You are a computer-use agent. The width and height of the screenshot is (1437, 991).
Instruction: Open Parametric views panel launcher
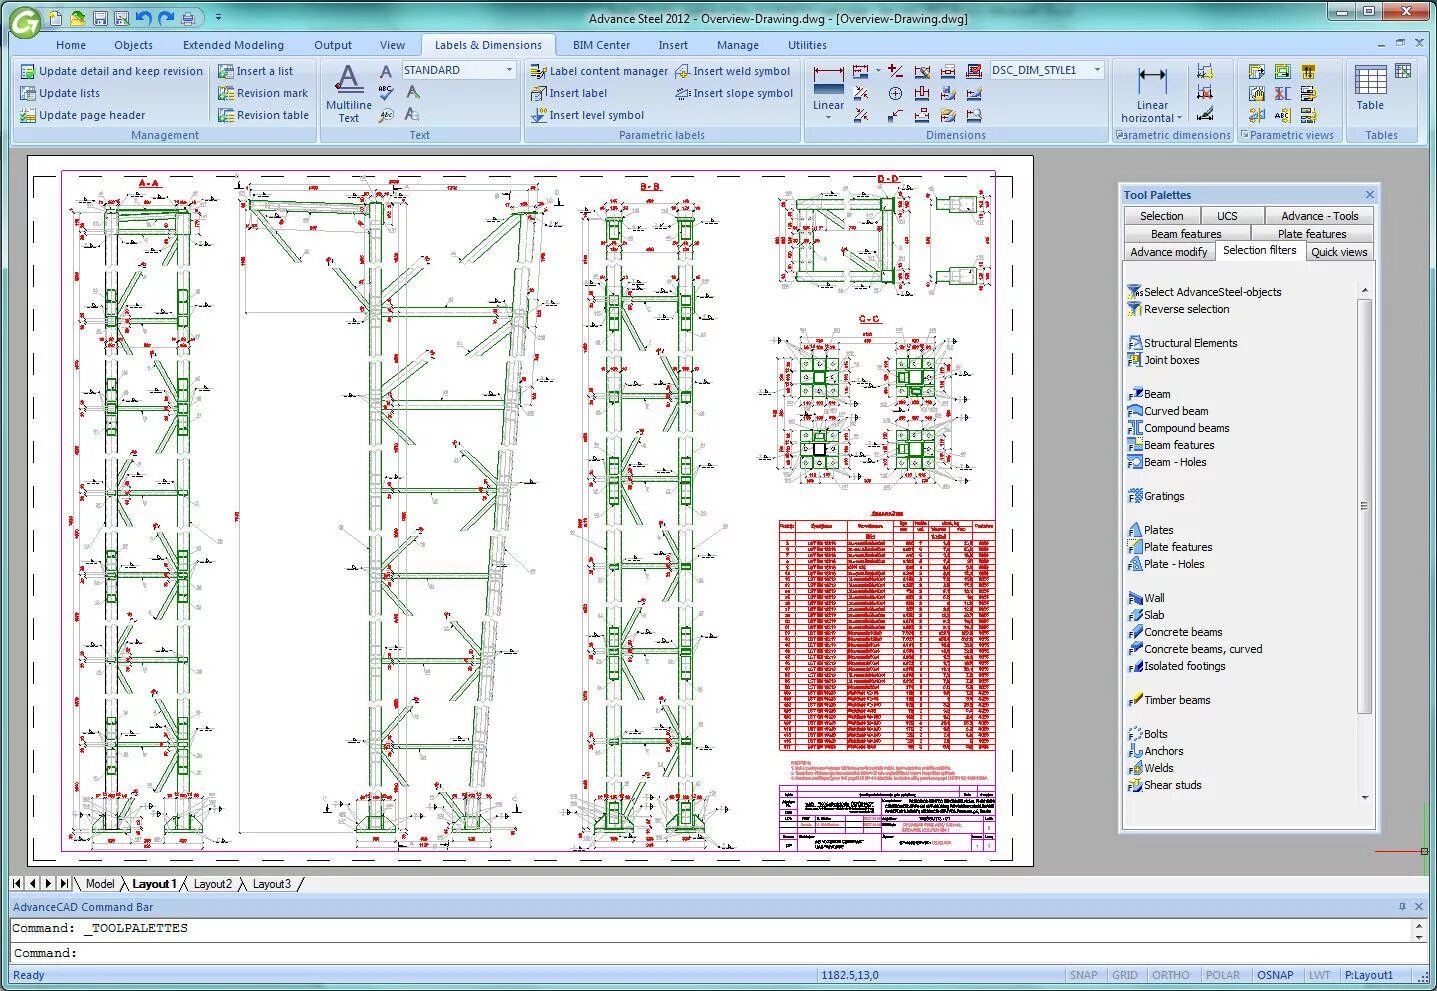pyautogui.click(x=1245, y=135)
